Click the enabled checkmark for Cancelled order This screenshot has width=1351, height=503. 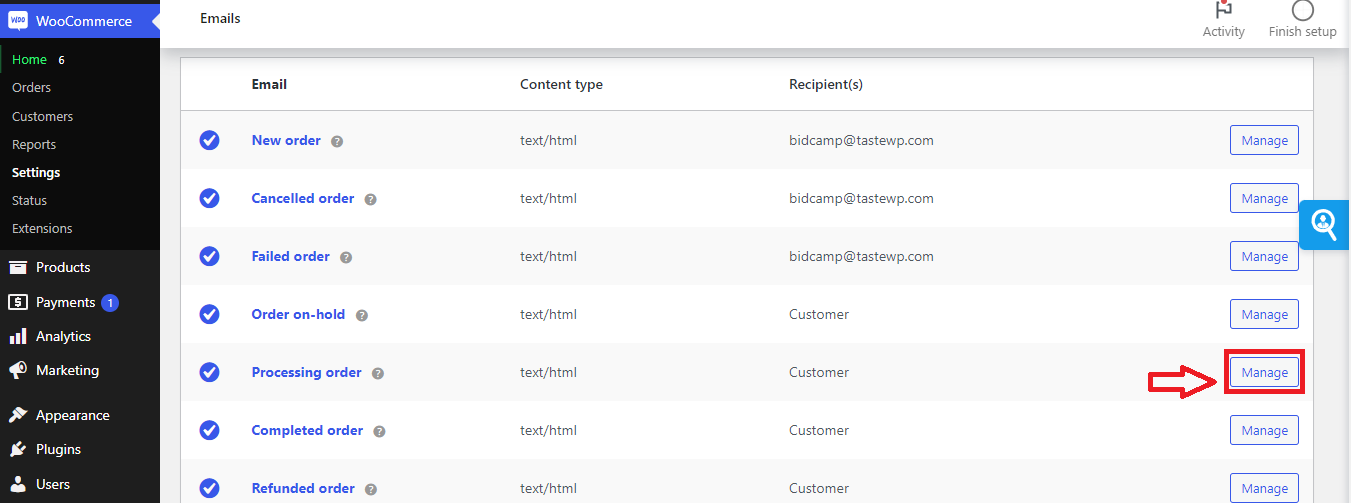click(209, 198)
